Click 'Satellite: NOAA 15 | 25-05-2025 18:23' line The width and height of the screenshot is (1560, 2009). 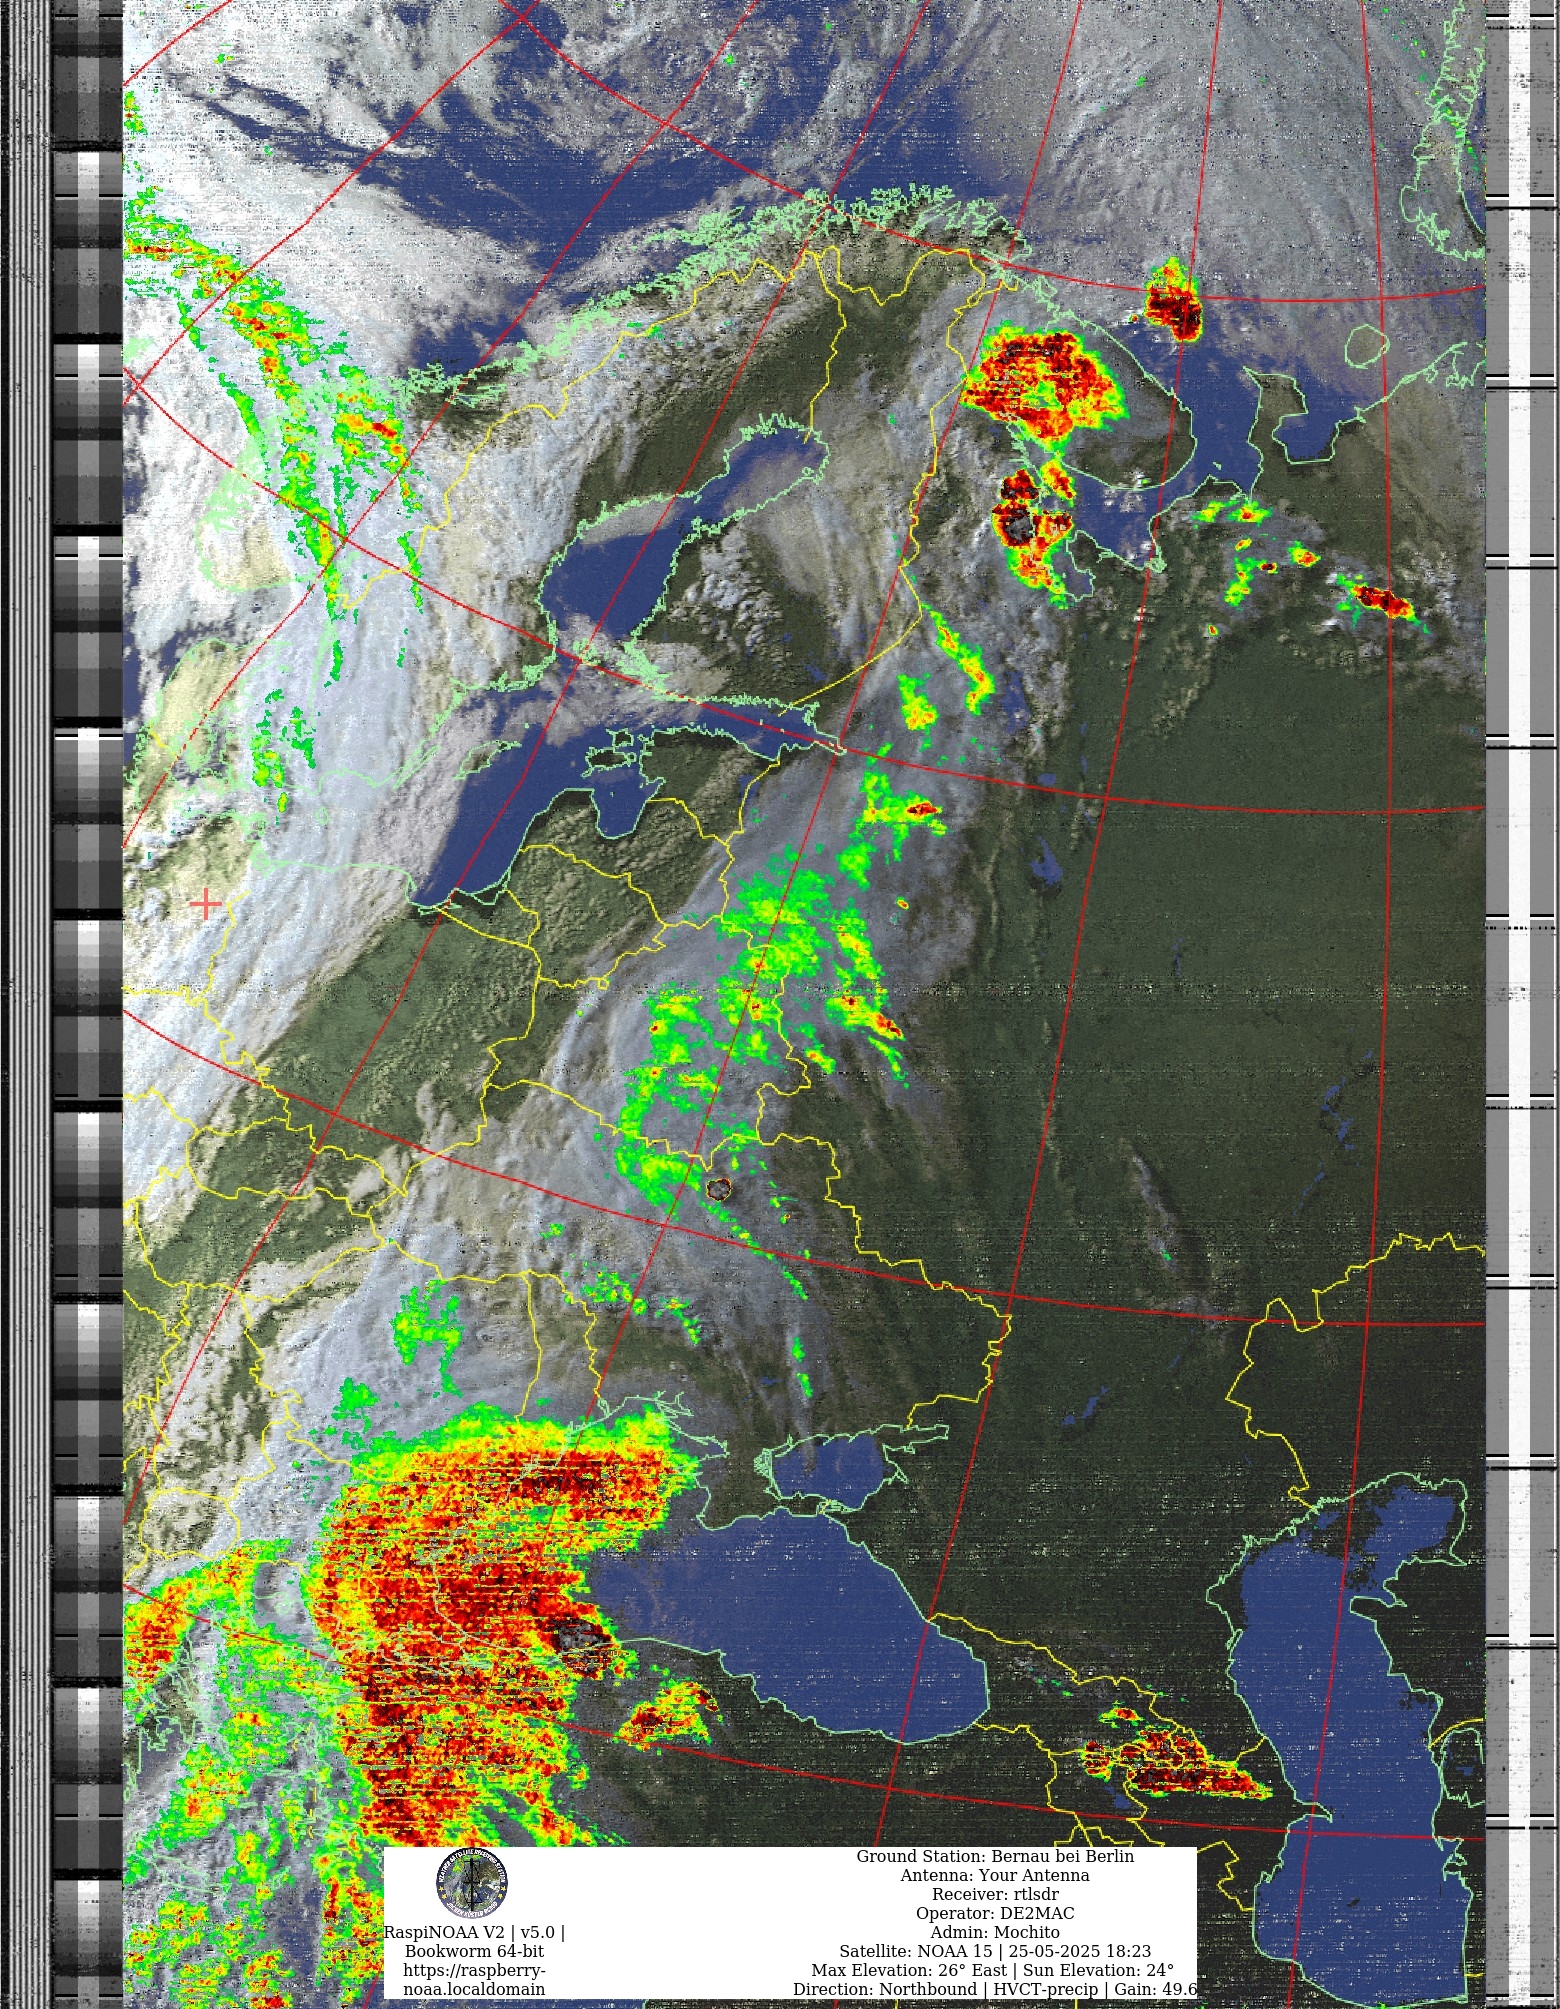click(995, 1951)
